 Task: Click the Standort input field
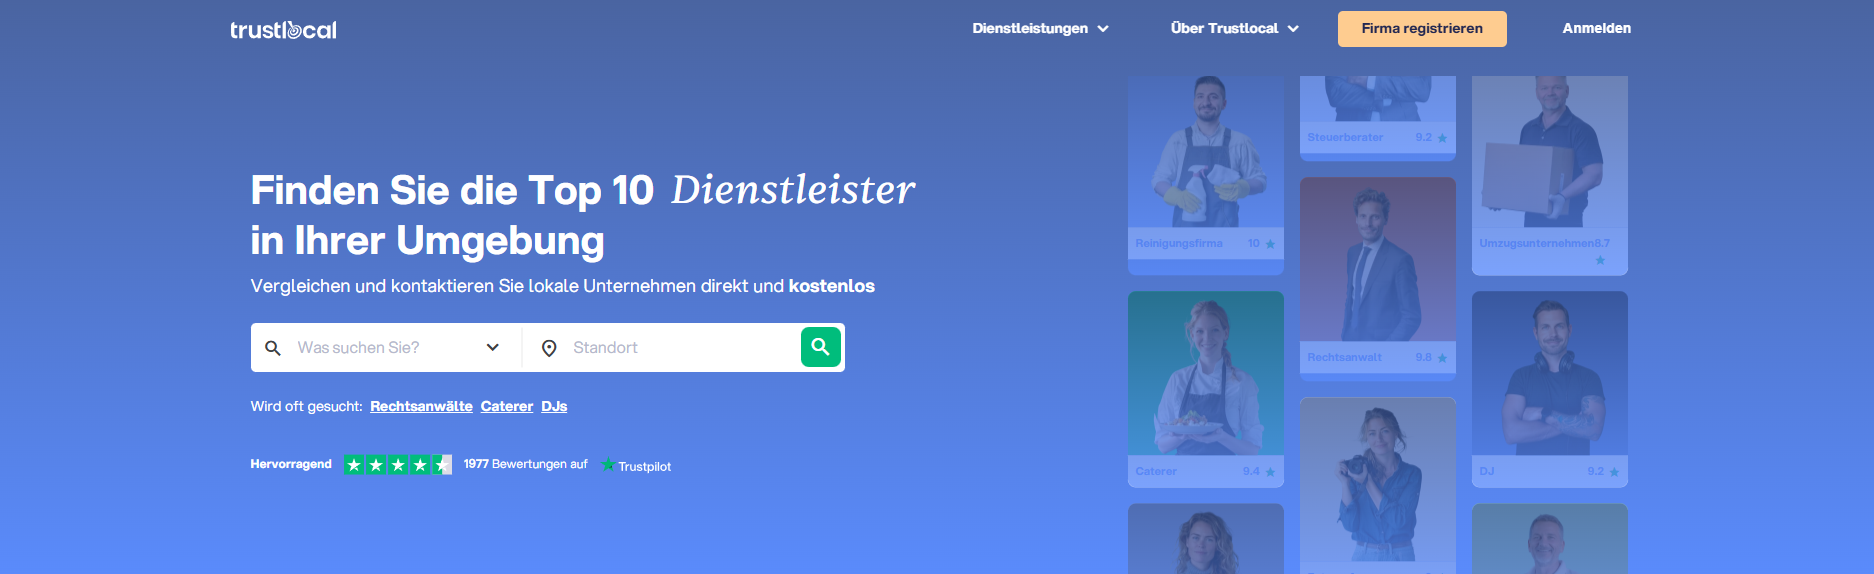point(662,347)
